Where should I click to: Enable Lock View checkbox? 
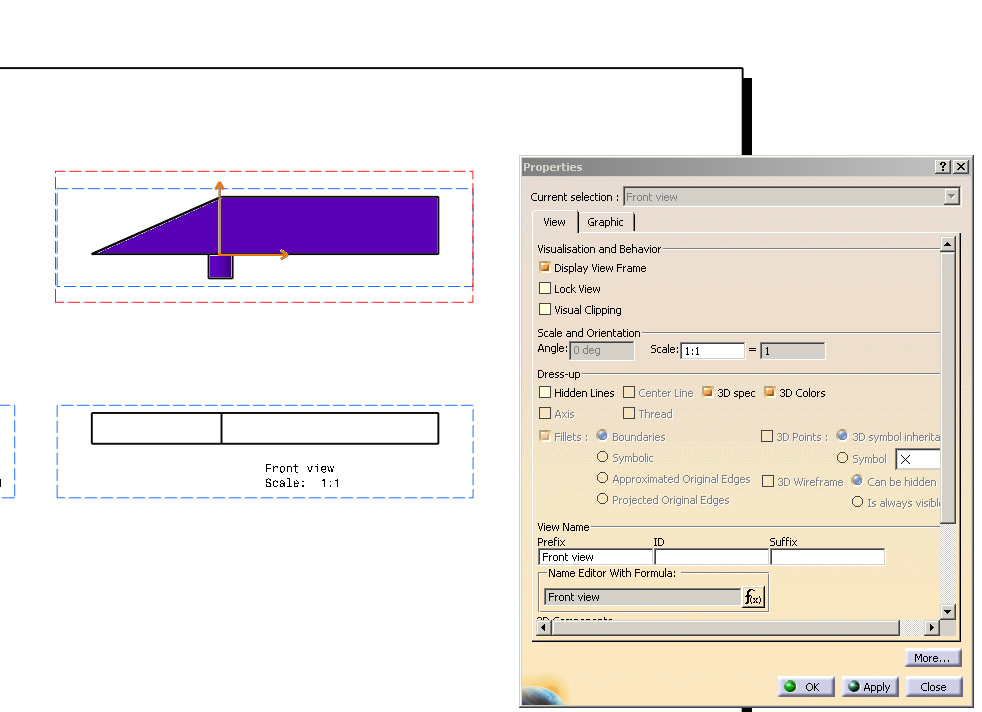point(545,289)
